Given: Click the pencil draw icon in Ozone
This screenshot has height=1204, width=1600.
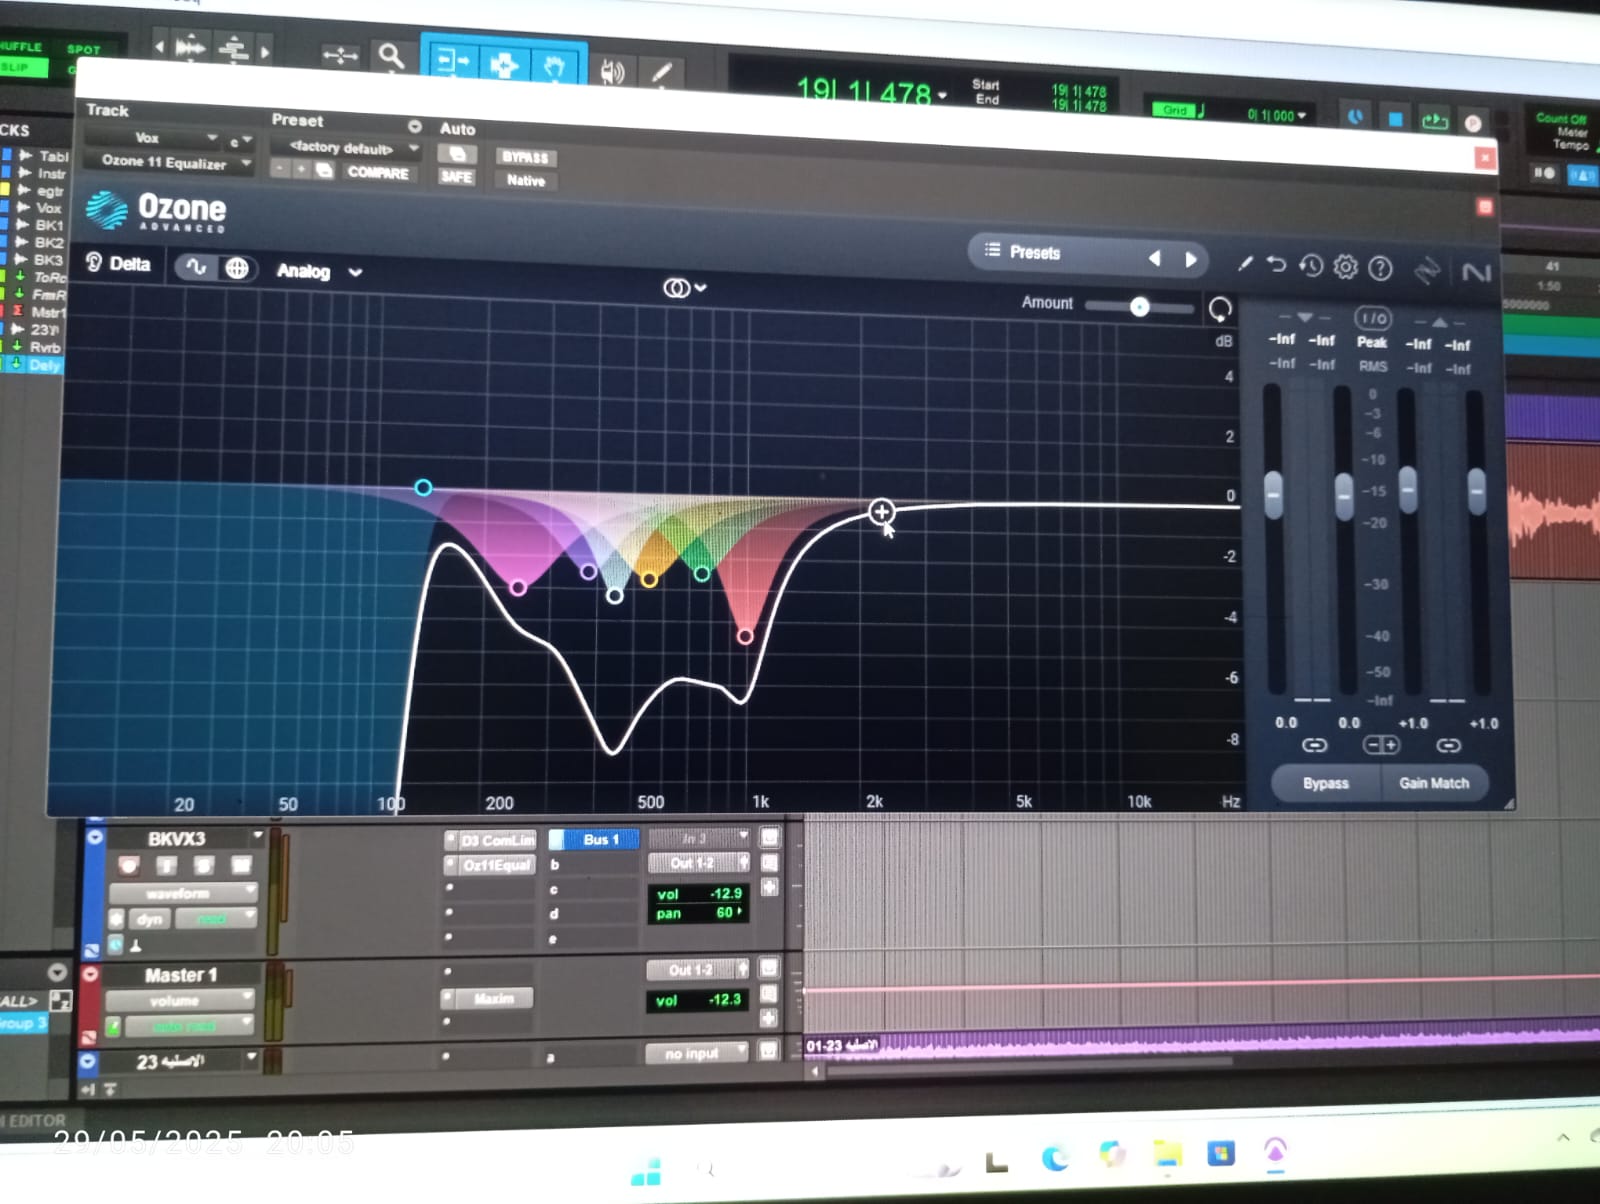Looking at the screenshot, I should click(1245, 263).
